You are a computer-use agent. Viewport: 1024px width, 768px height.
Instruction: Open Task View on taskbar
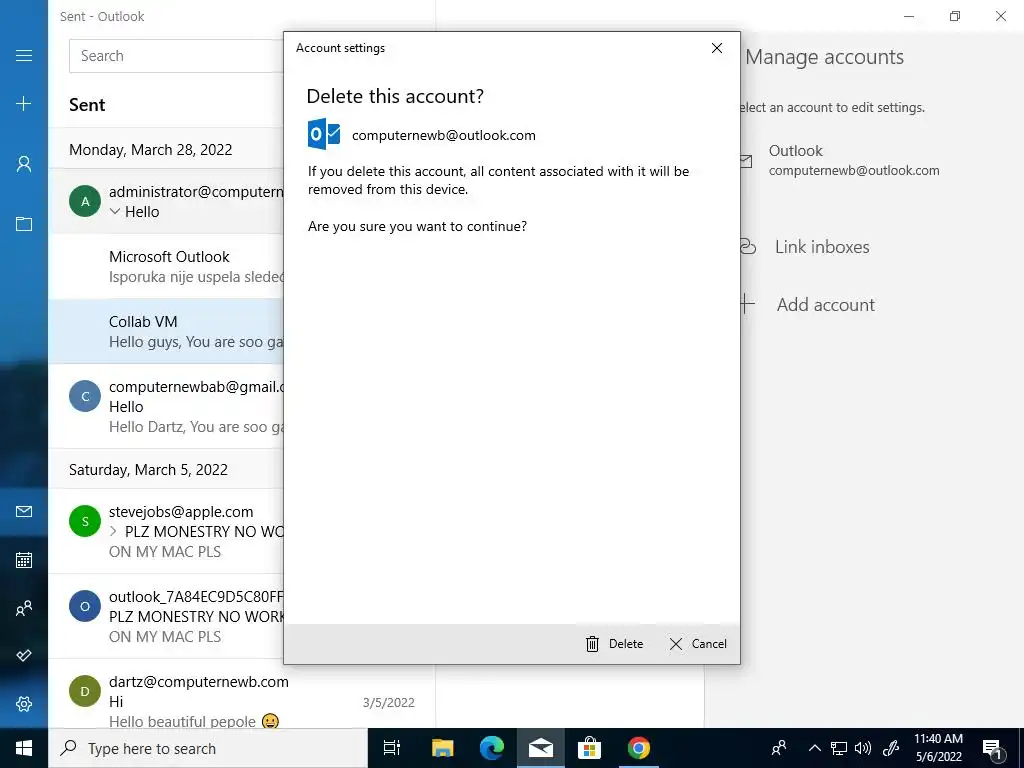click(392, 748)
